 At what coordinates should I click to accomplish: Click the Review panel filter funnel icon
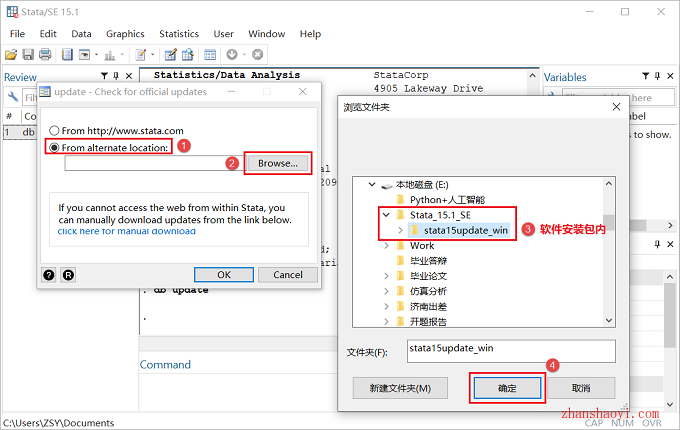pos(105,76)
